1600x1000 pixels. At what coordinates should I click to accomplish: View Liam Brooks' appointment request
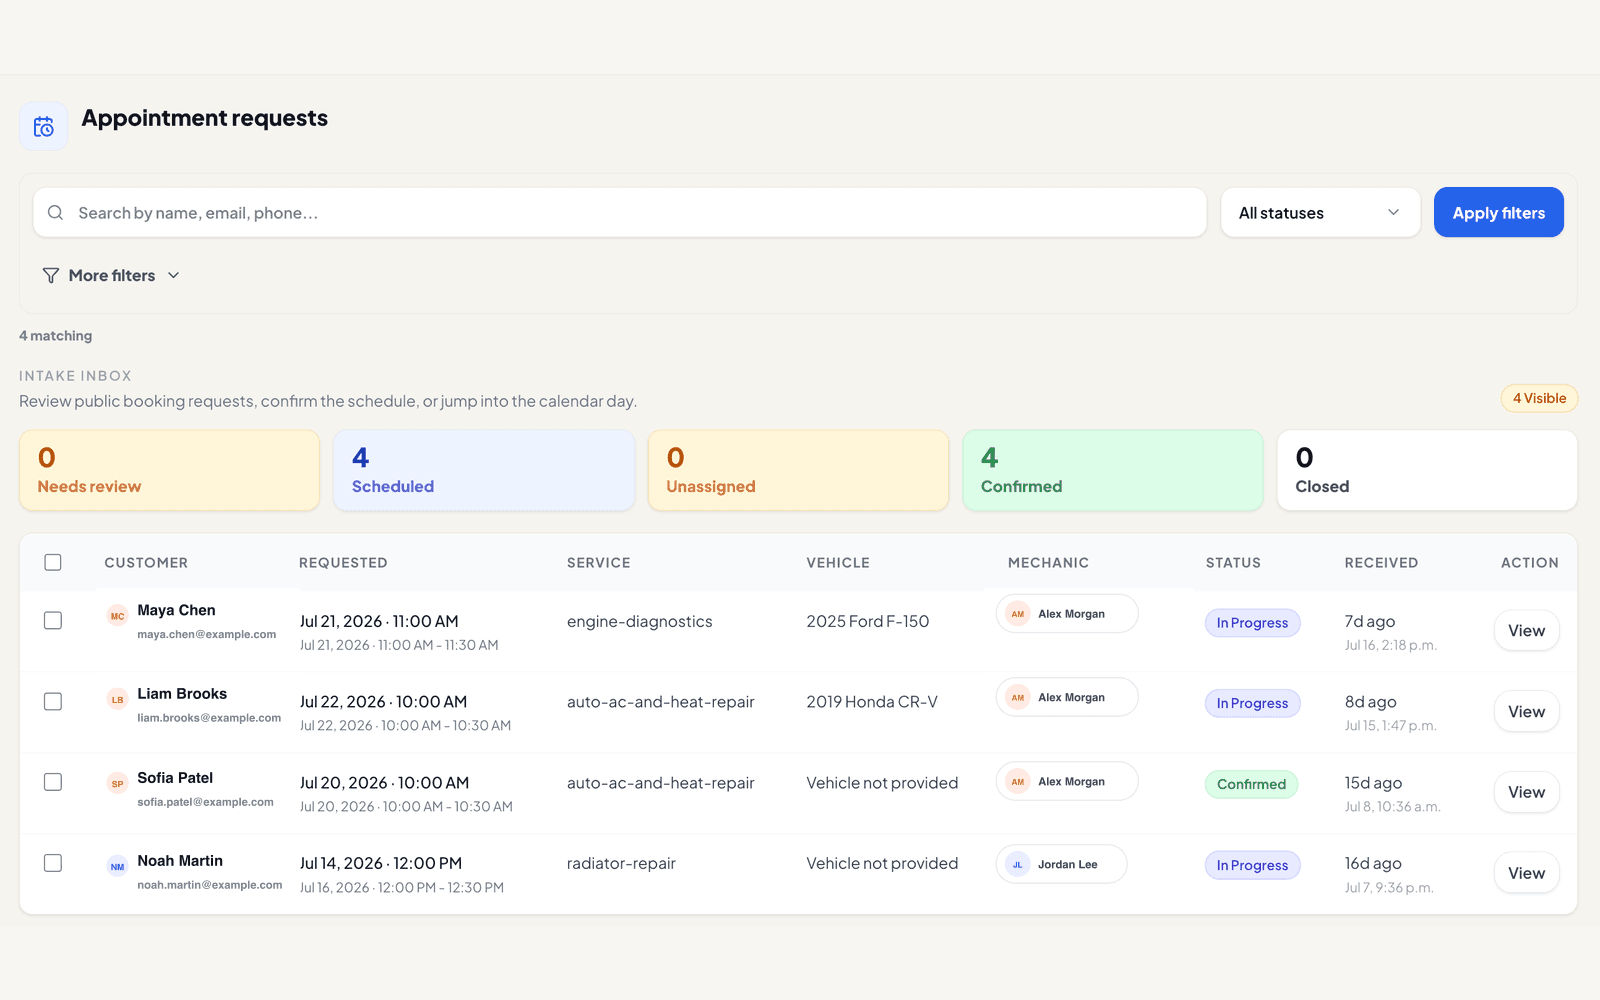[x=1526, y=712]
